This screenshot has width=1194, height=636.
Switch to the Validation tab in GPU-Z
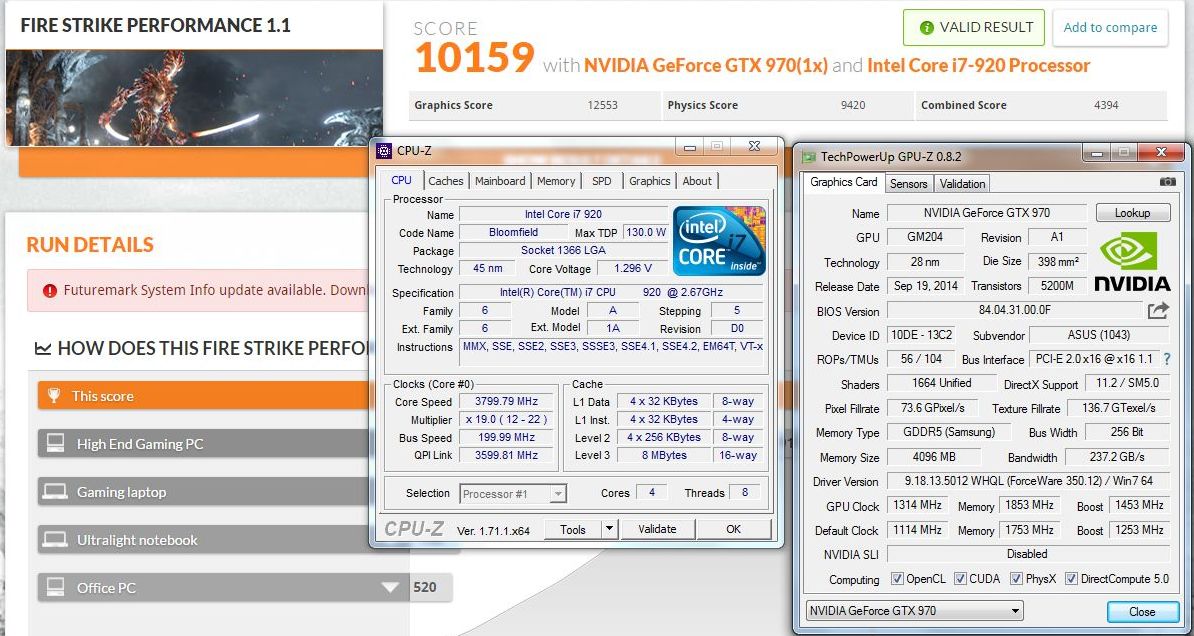(x=963, y=184)
